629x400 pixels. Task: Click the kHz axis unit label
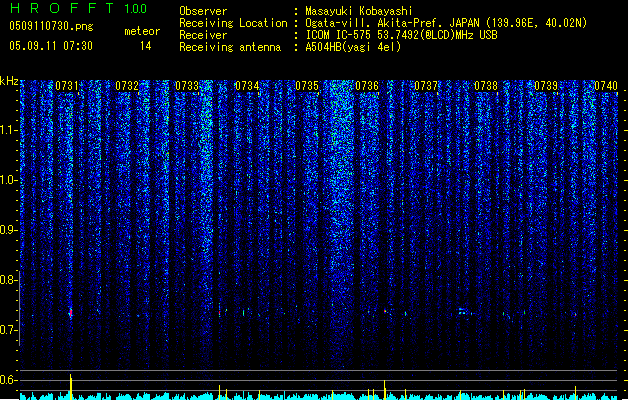point(9,81)
